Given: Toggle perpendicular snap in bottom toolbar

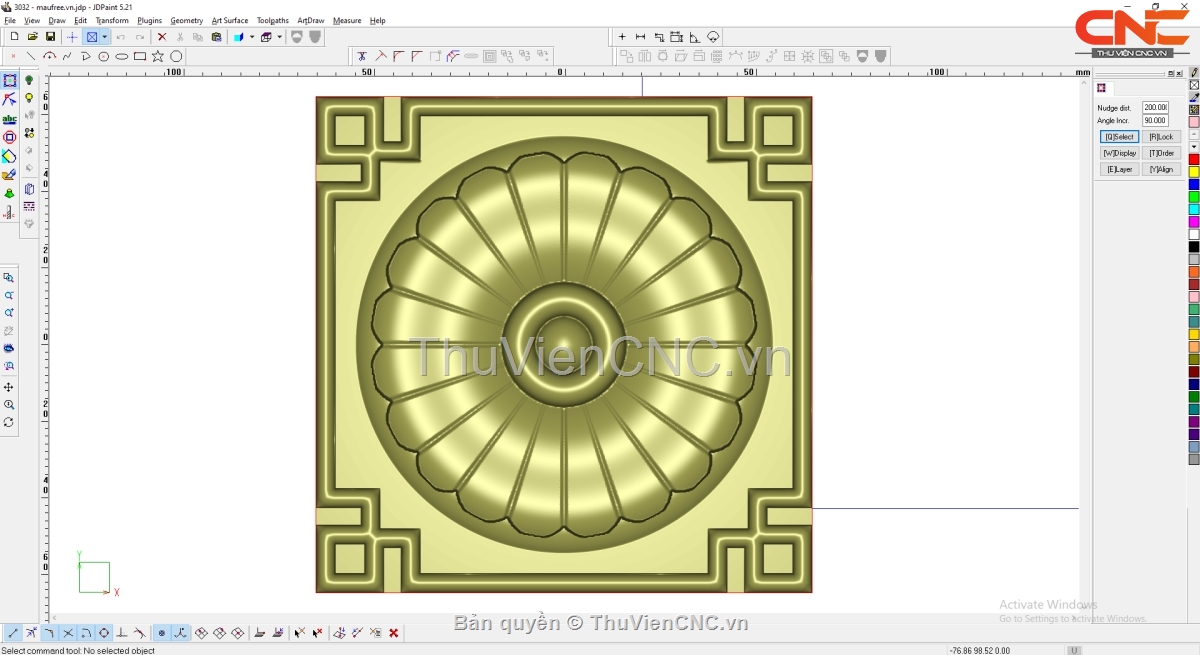Looking at the screenshot, I should point(122,633).
